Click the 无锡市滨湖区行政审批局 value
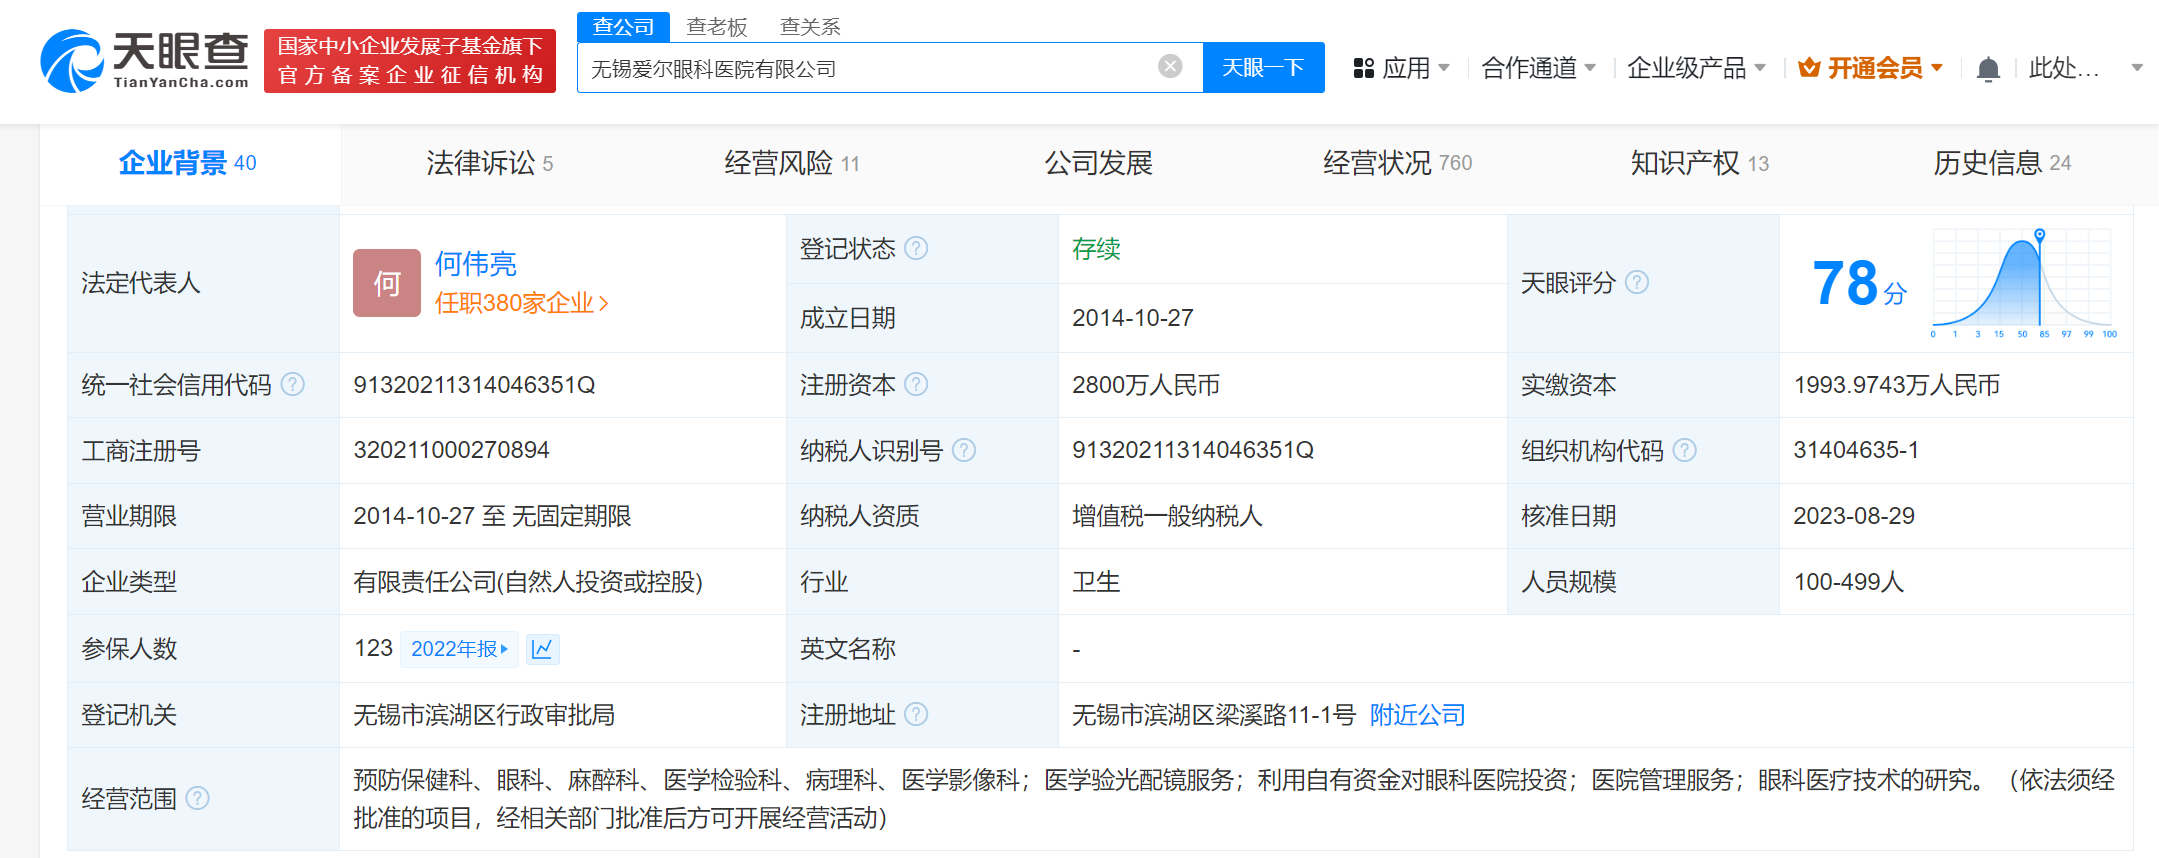 pos(484,715)
